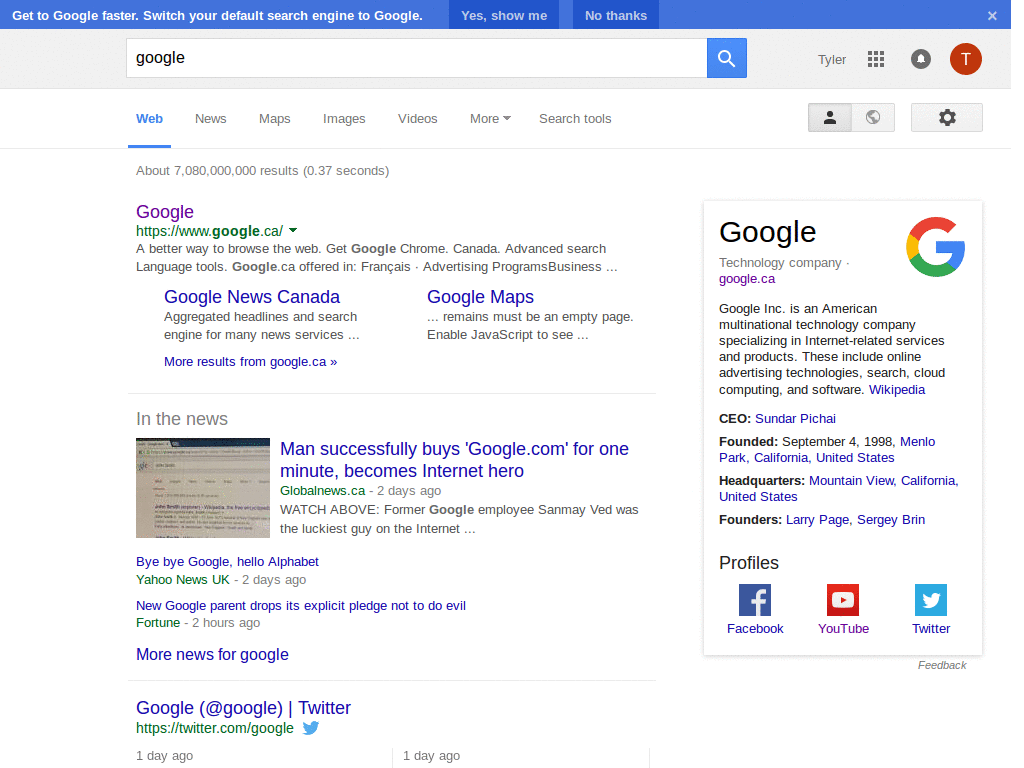The height and width of the screenshot is (768, 1024).
Task: Click the Larry Page founder link
Action: tap(817, 520)
